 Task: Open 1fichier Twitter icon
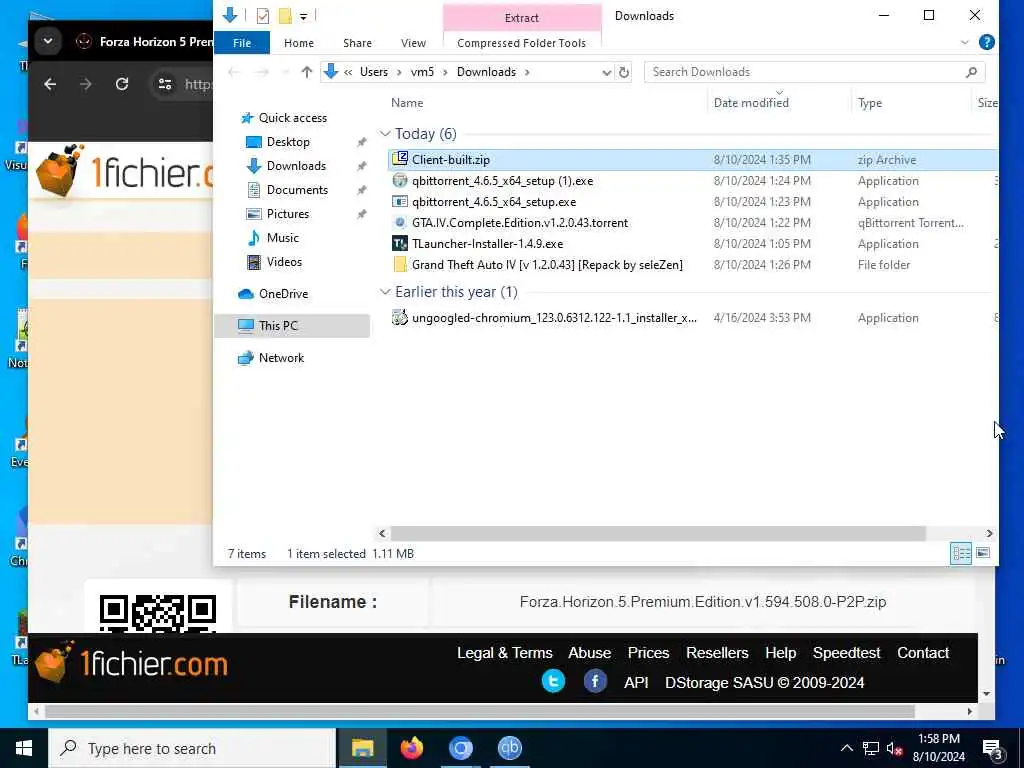pos(553,681)
